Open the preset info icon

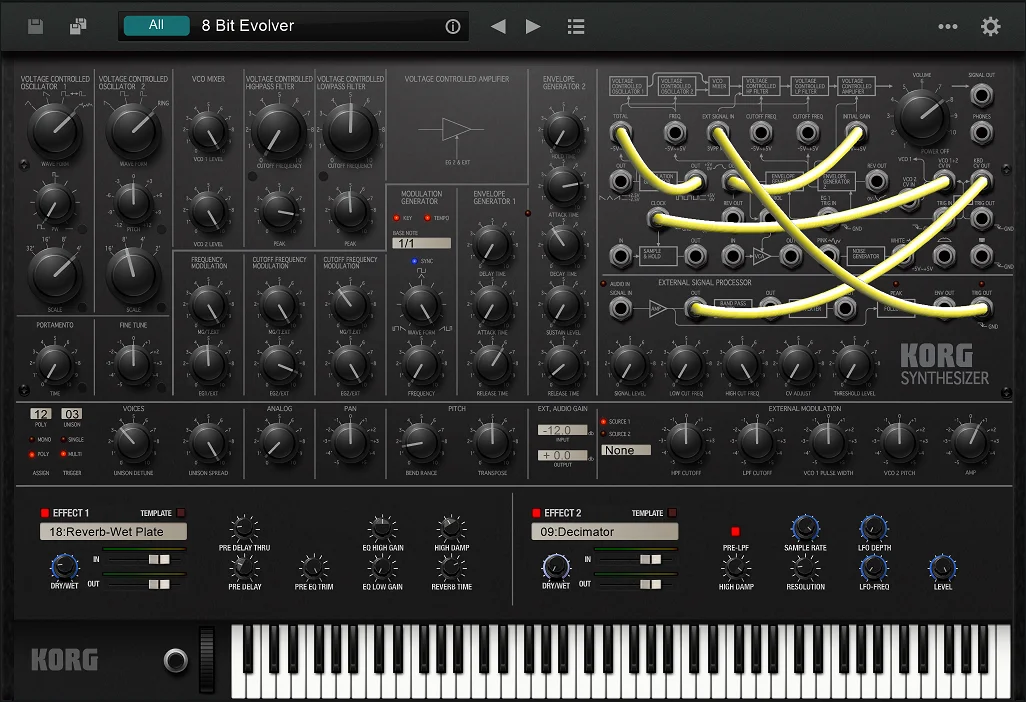coord(452,26)
